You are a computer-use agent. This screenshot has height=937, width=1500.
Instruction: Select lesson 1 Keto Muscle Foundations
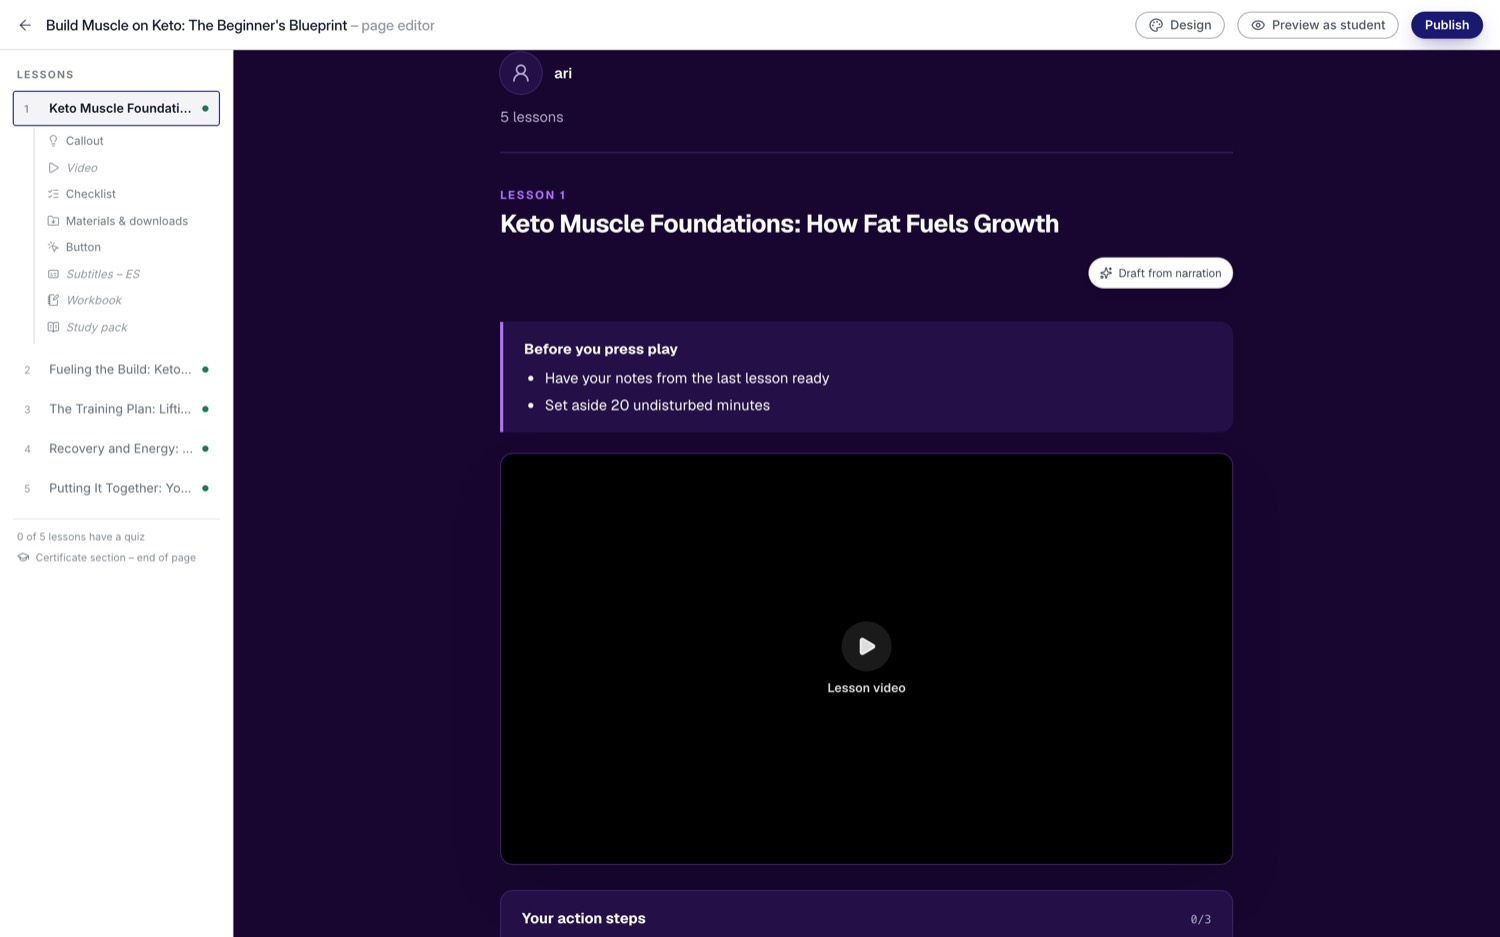(x=116, y=108)
